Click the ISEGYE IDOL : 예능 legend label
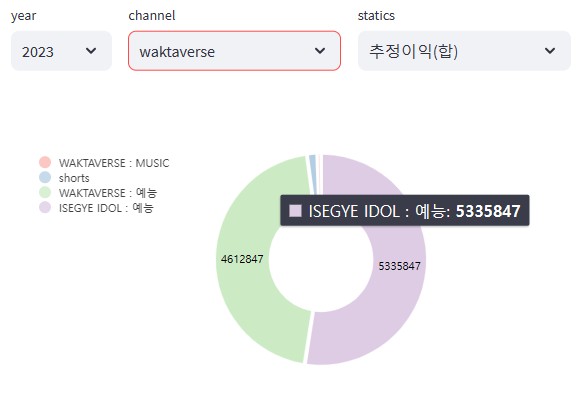This screenshot has height=397, width=582. tap(106, 208)
